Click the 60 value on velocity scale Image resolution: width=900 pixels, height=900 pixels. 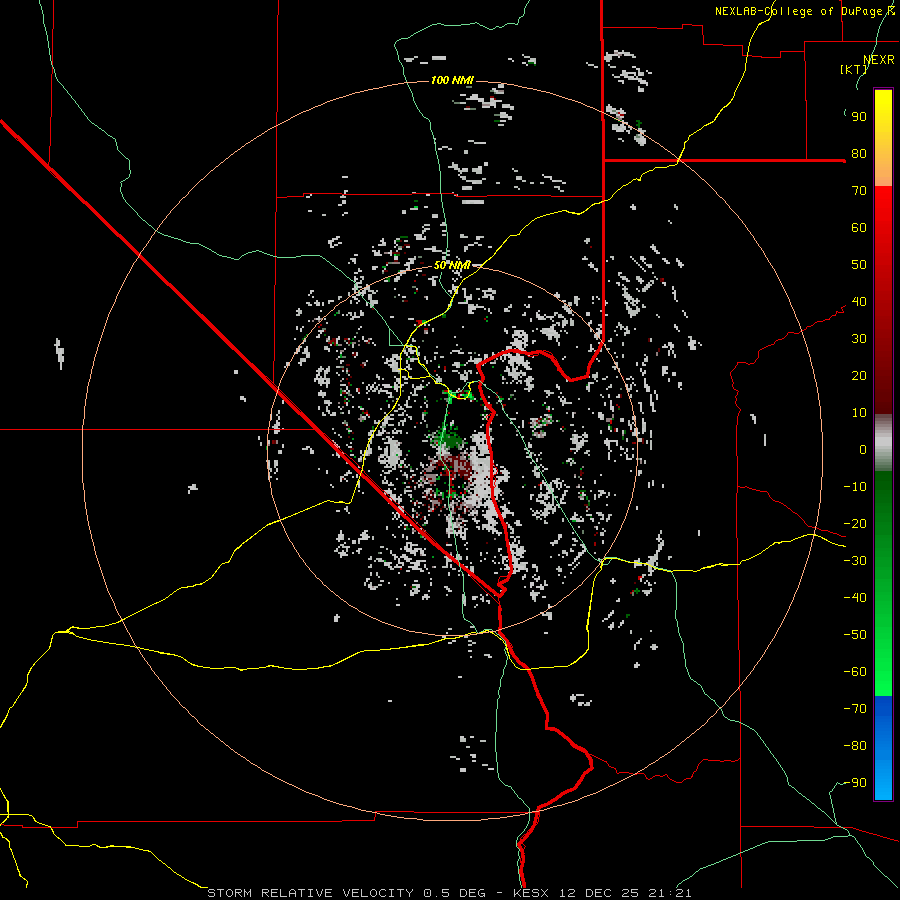859,228
